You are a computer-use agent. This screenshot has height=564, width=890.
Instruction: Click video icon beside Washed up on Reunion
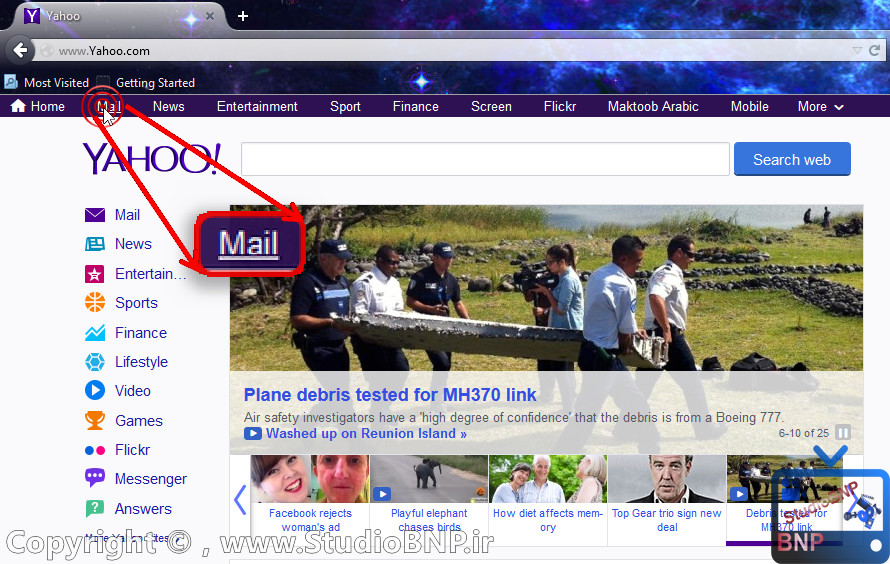coord(253,434)
